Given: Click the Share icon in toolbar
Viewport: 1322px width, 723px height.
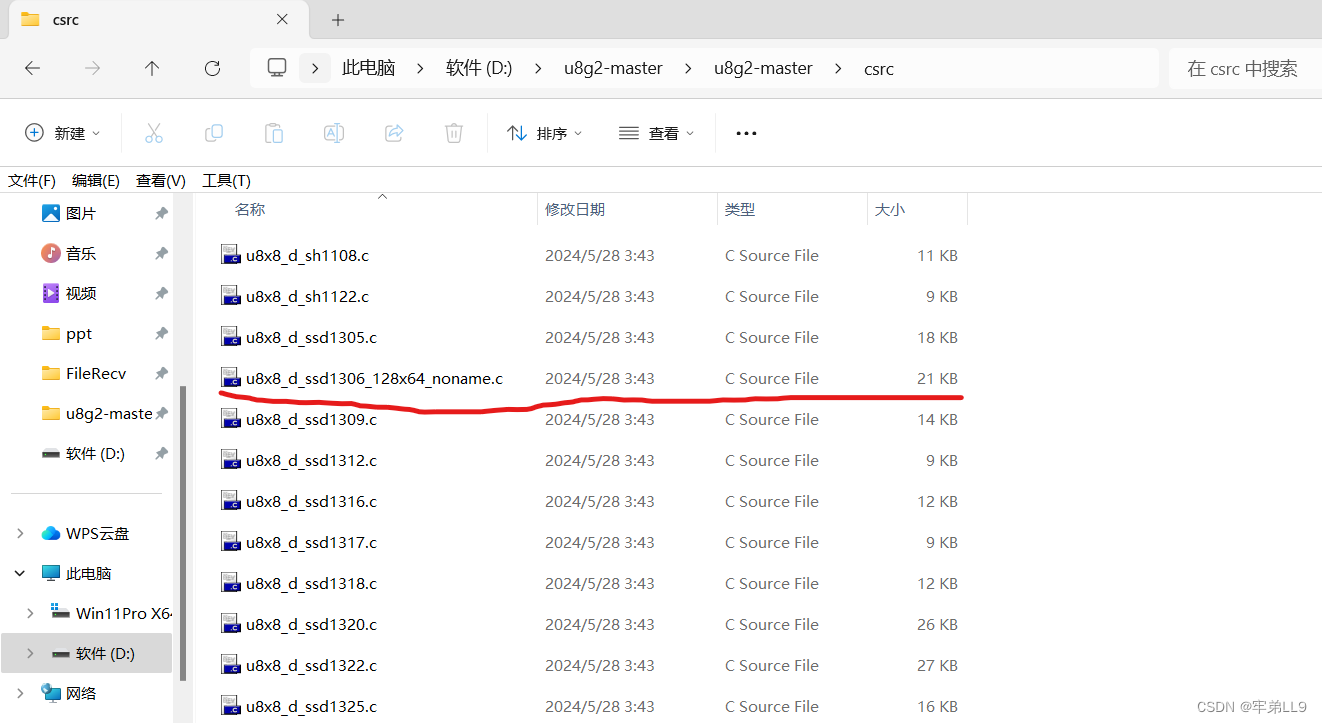Looking at the screenshot, I should click(394, 133).
